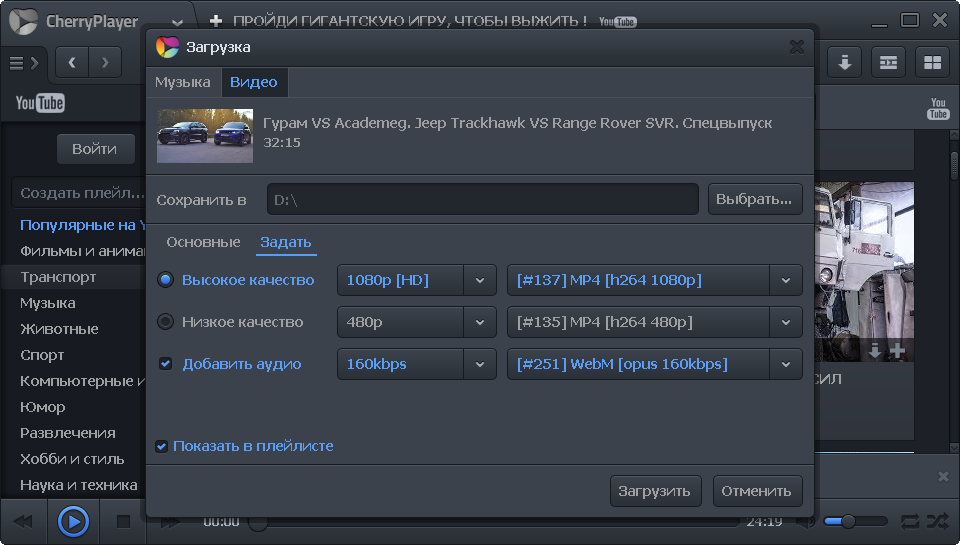
Task: Select the Юмор category
Action: click(x=43, y=407)
